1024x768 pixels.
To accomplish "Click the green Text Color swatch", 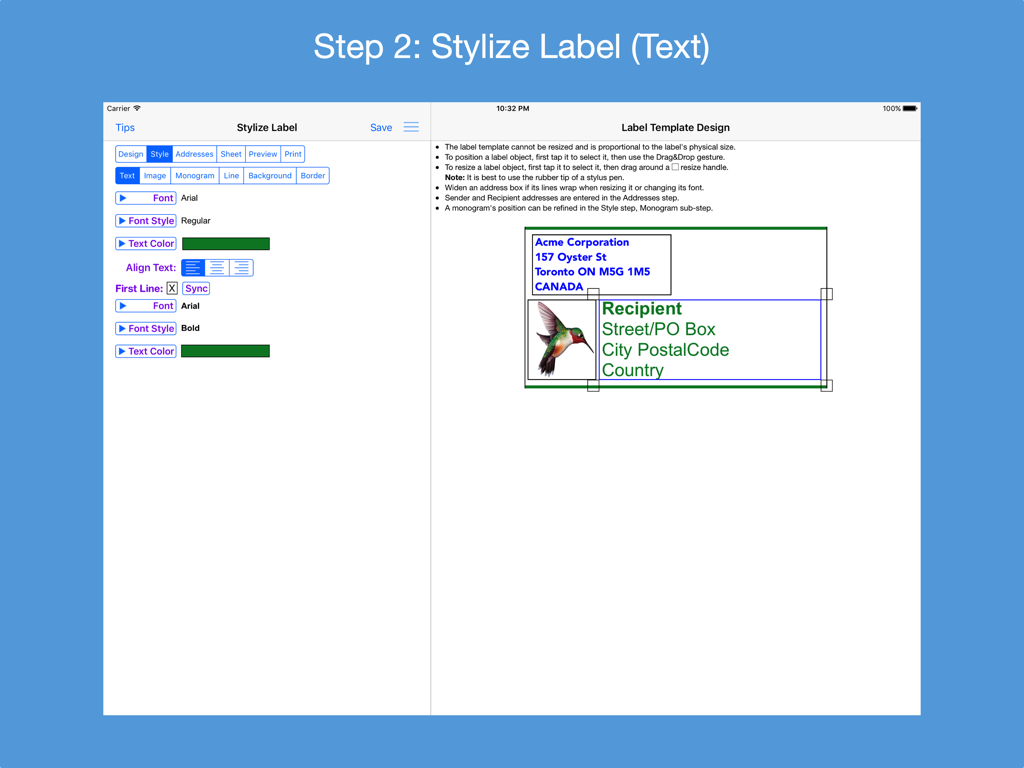I will (225, 243).
